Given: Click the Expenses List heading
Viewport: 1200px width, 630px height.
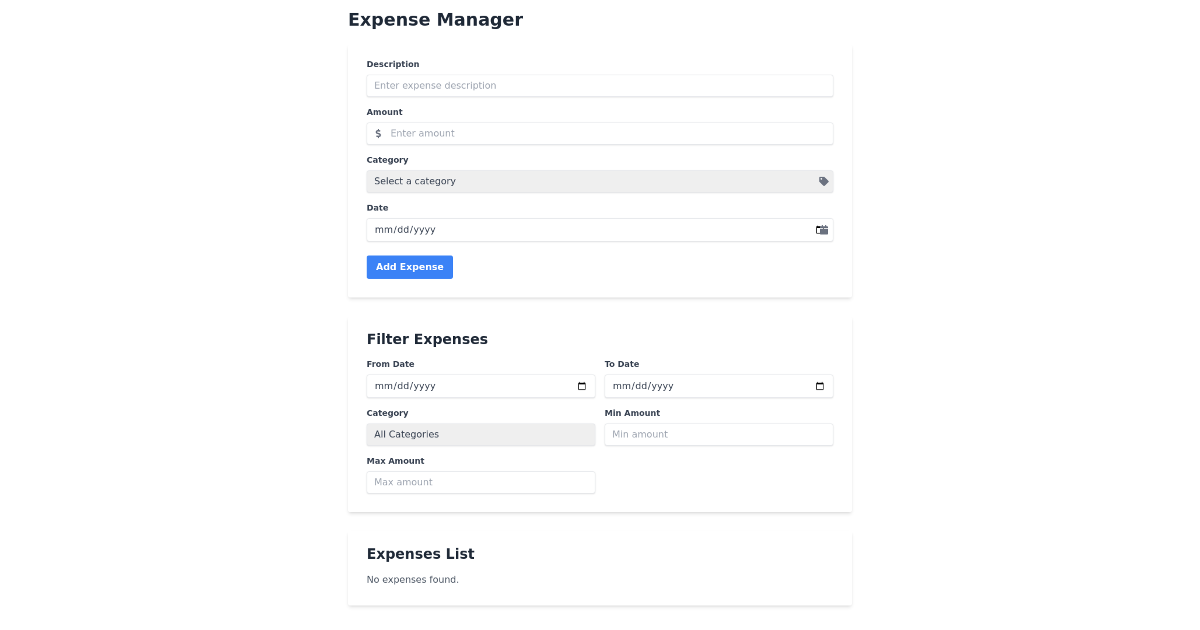Looking at the screenshot, I should [x=420, y=553].
